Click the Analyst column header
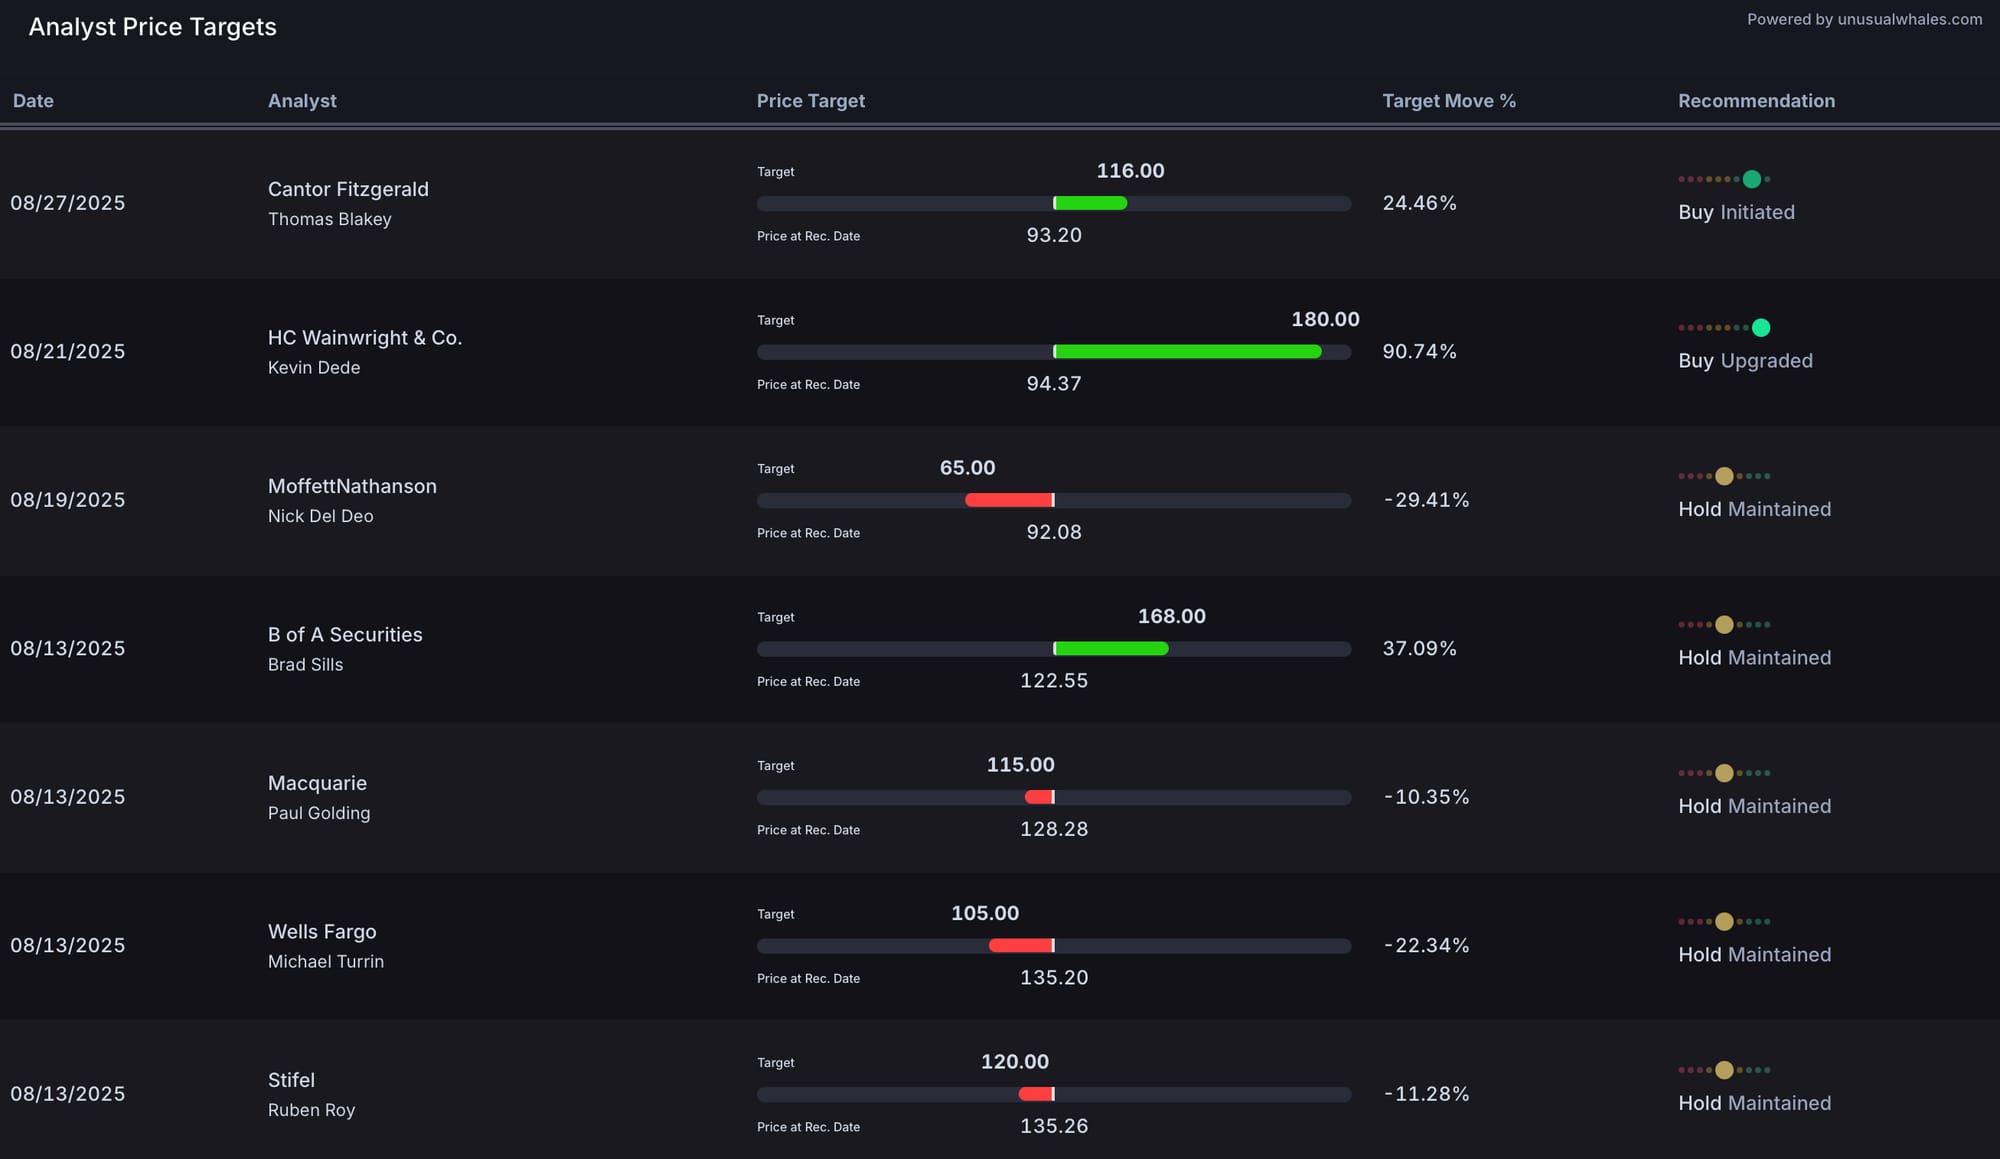This screenshot has width=2000, height=1159. coord(302,101)
